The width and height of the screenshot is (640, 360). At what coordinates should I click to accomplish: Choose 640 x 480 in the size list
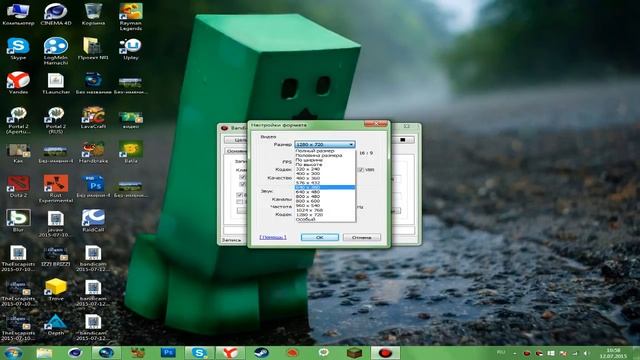pyautogui.click(x=325, y=192)
